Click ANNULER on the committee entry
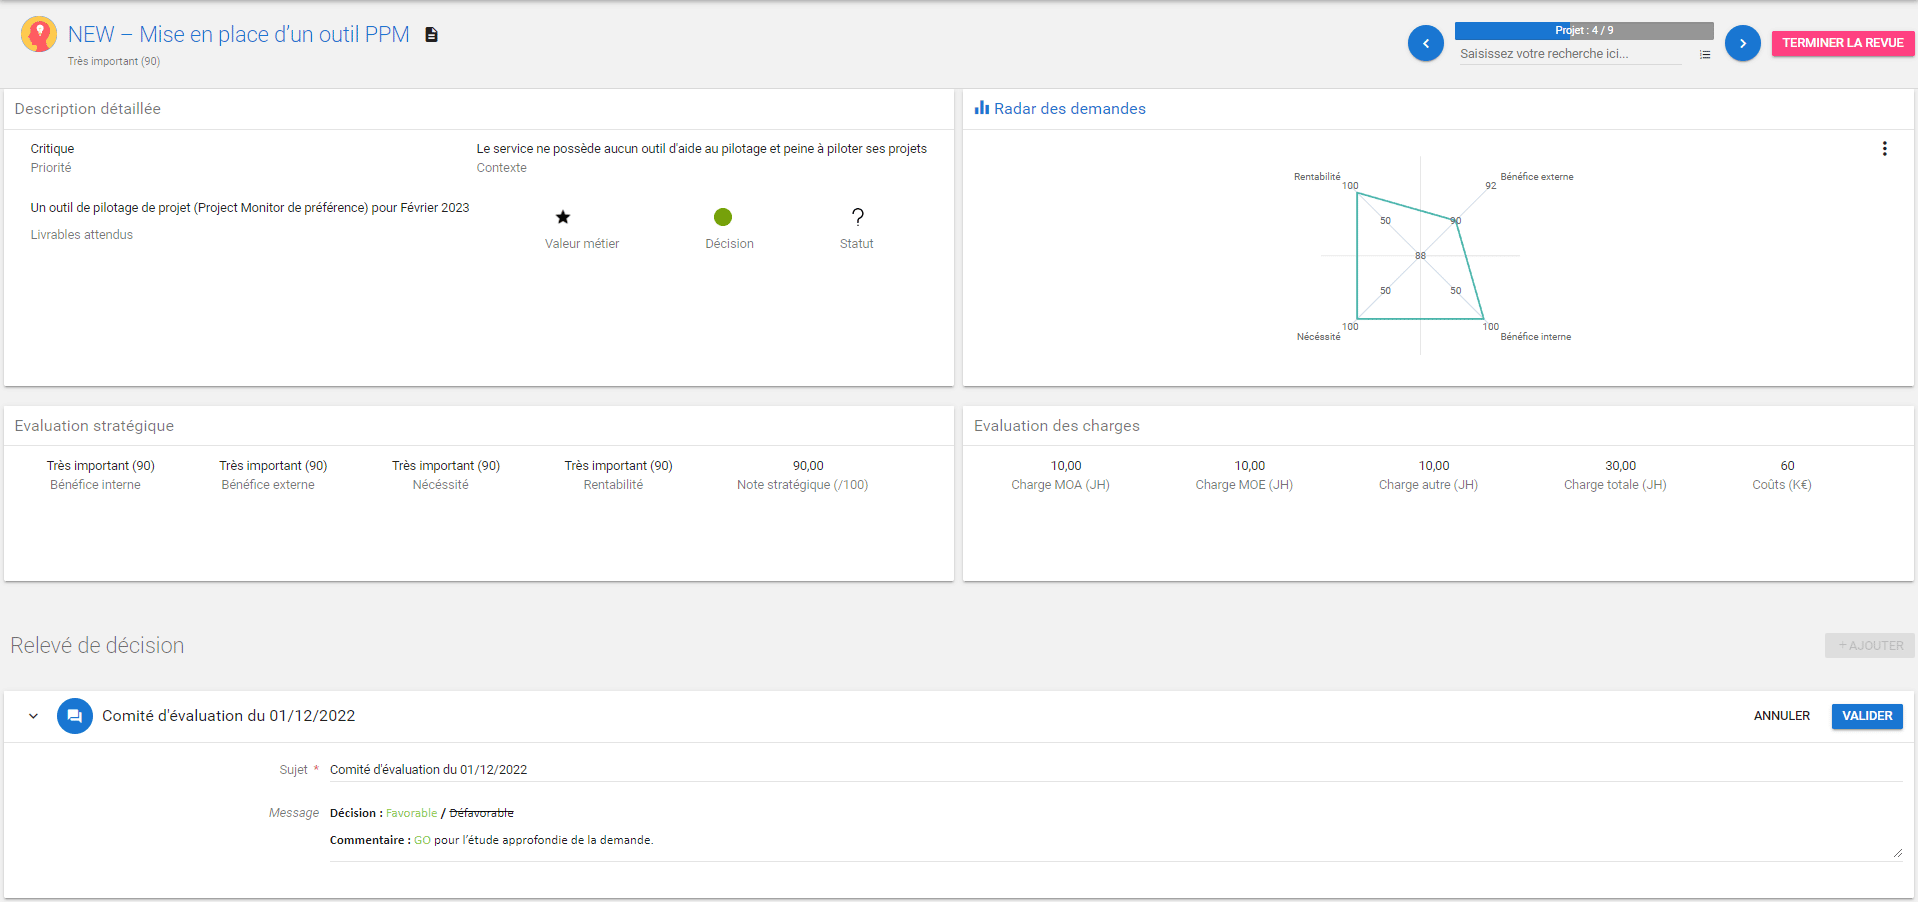The width and height of the screenshot is (1918, 902). point(1781,716)
